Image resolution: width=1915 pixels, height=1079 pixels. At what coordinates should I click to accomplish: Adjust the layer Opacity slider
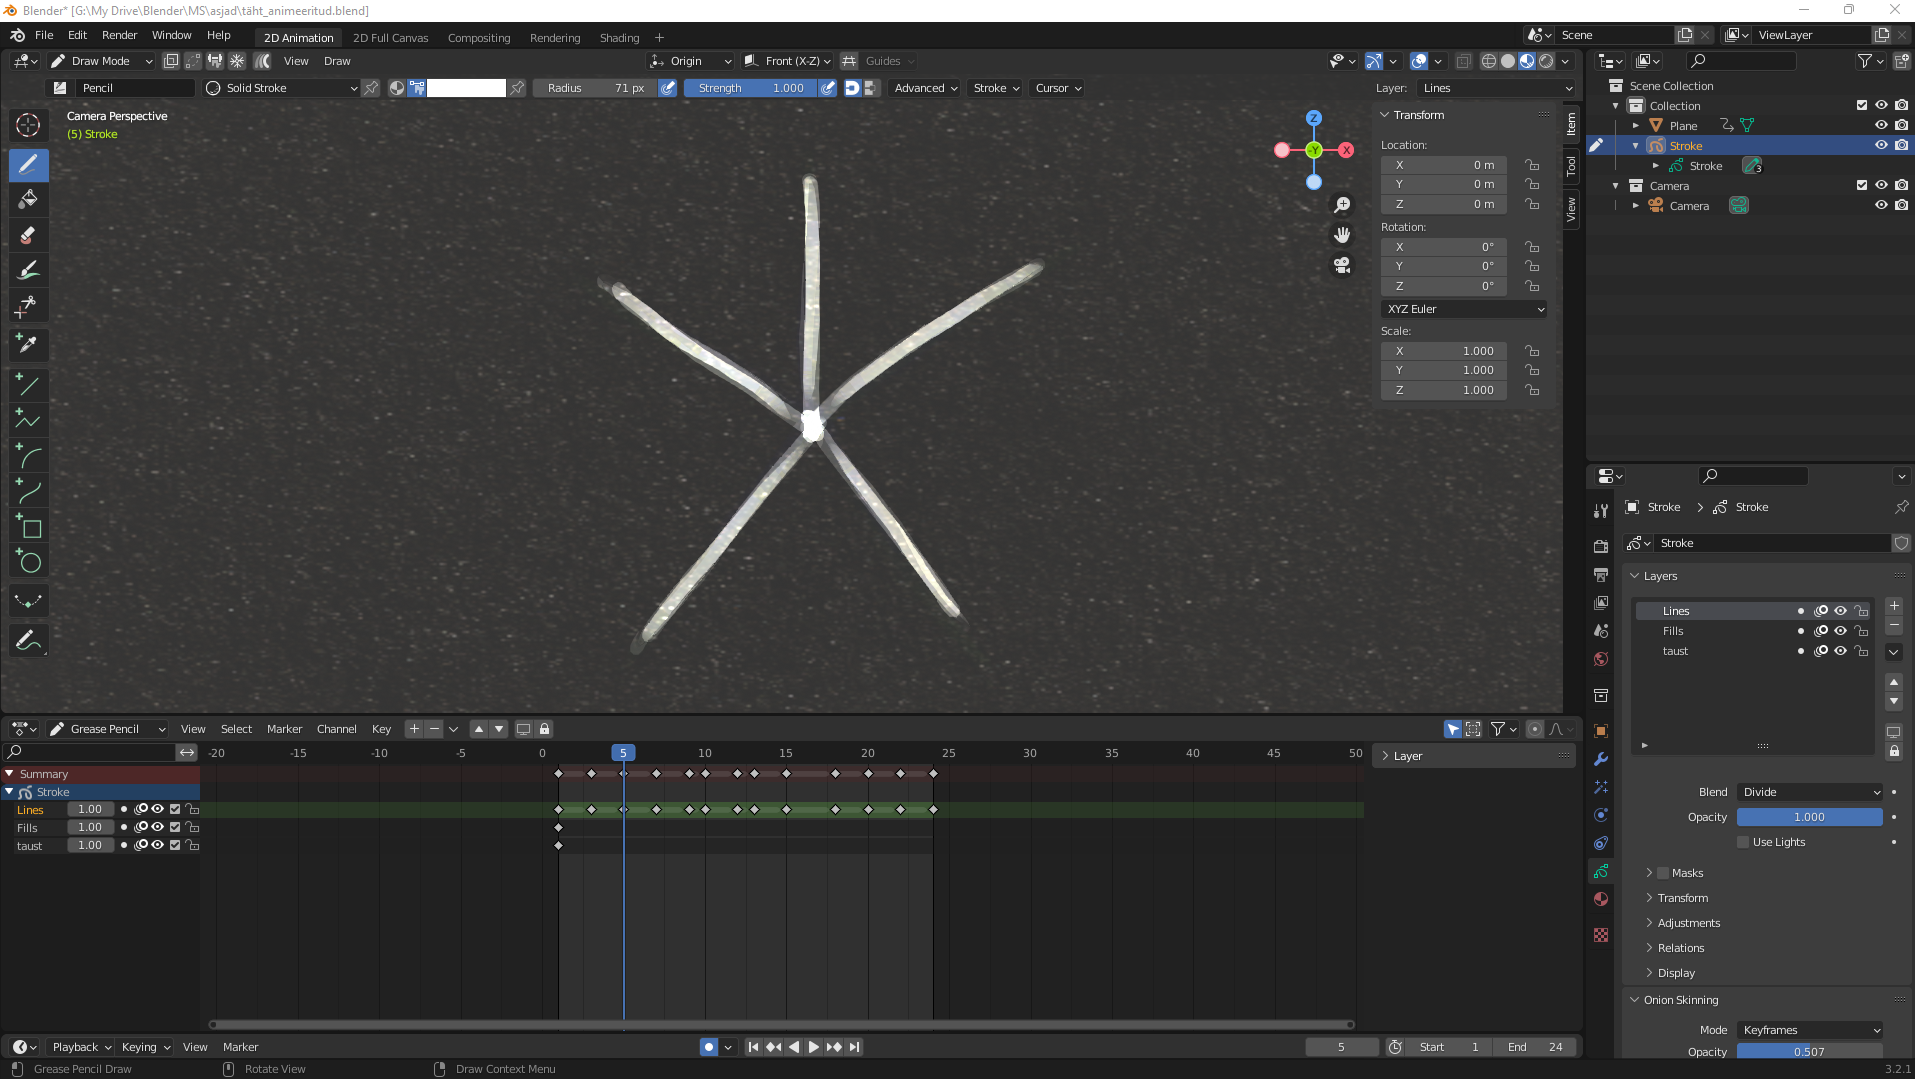click(x=1808, y=817)
